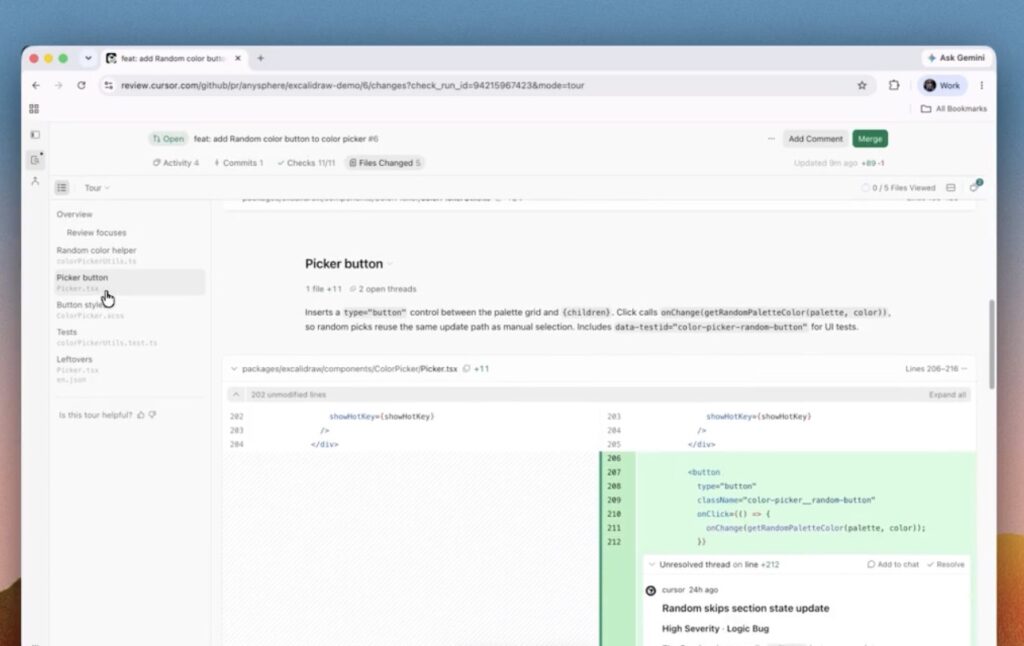Collapse the Picker.tsx file diff chevron

point(234,368)
